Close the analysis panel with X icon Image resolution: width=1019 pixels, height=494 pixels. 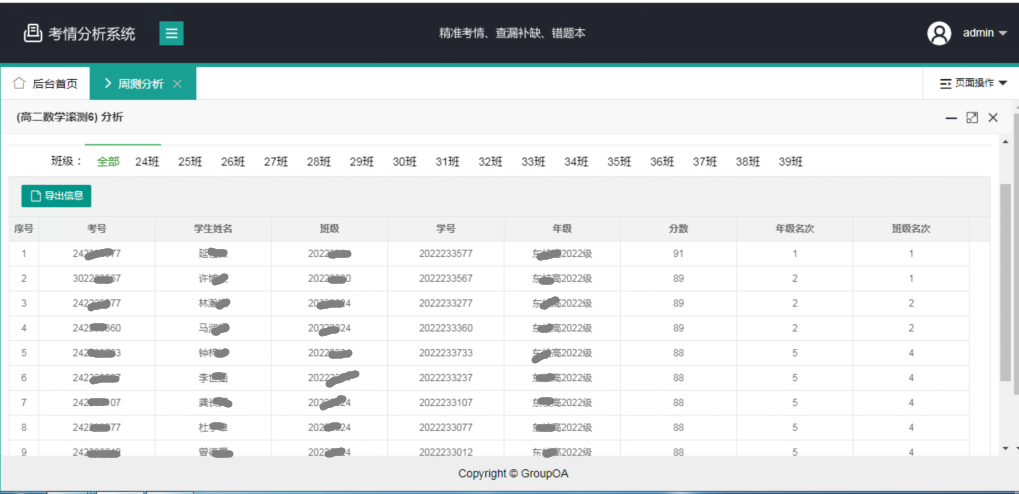[993, 118]
